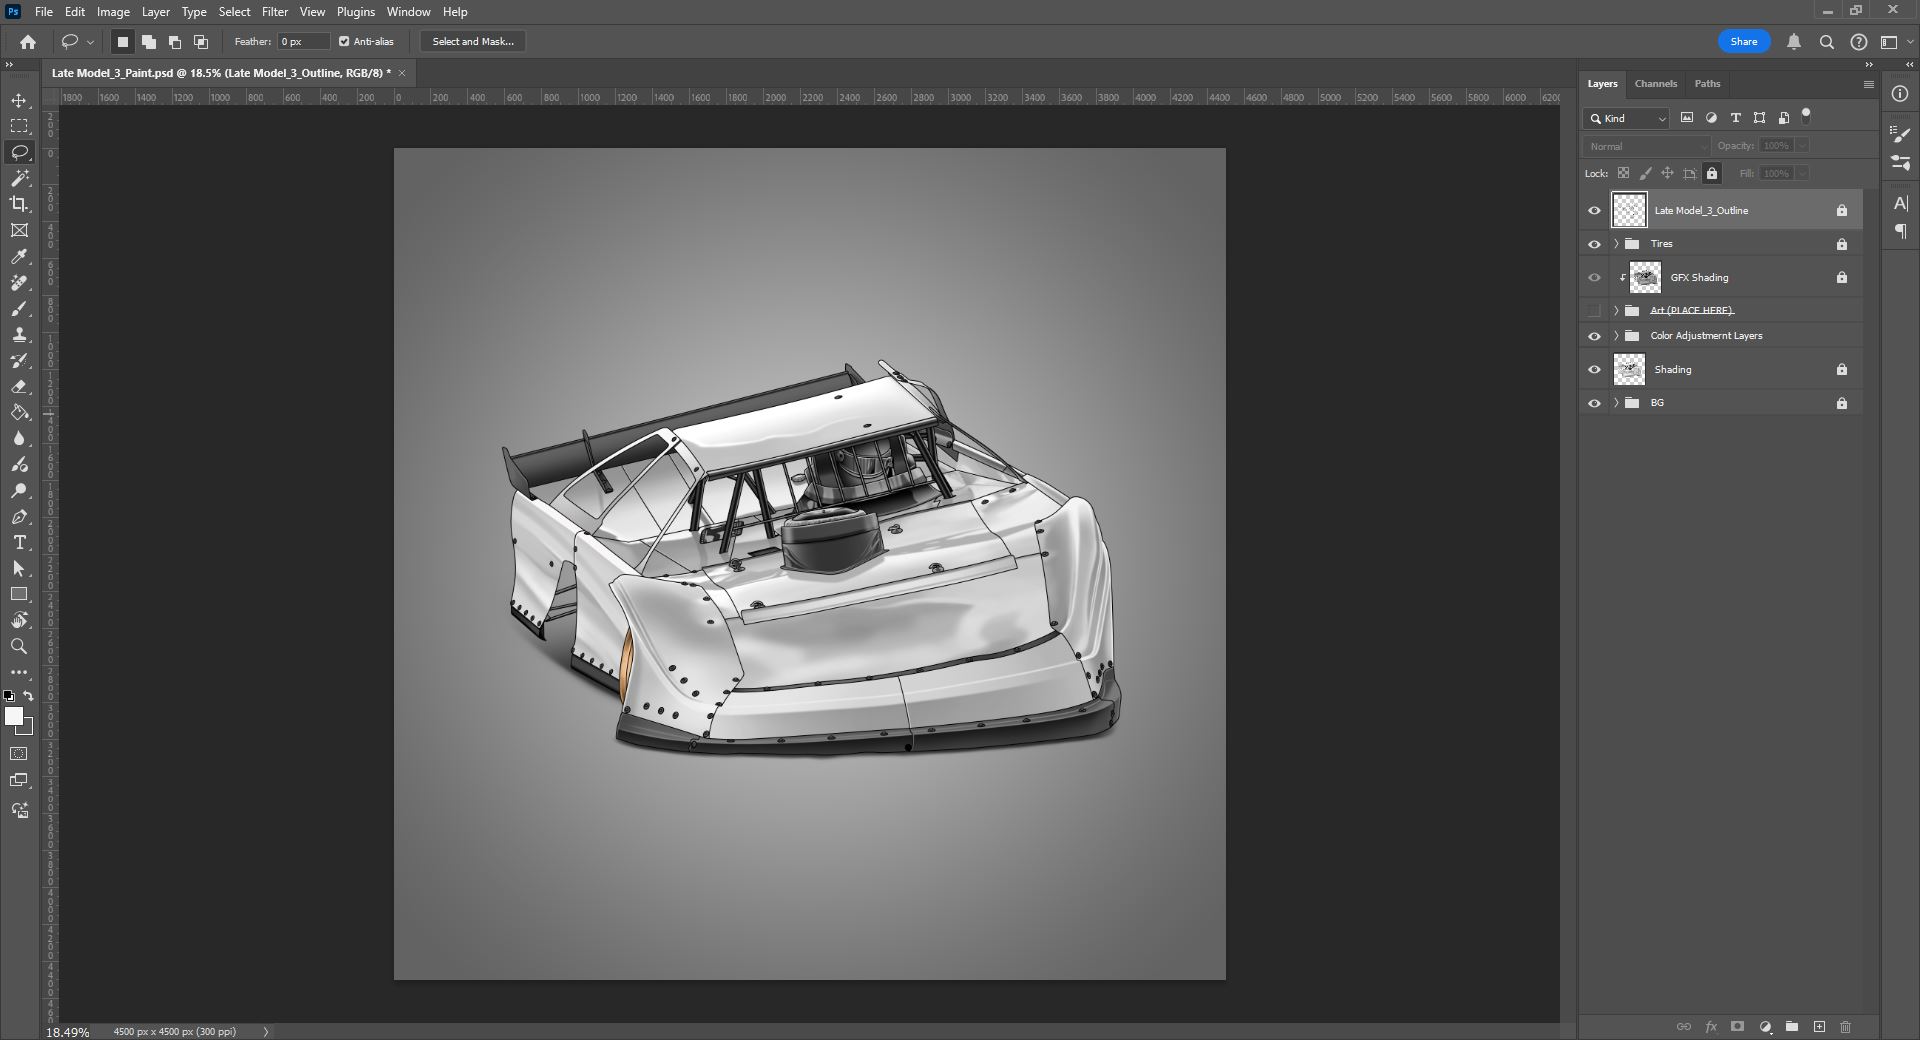
Task: Expand the Color Adjustmernt Layers group
Action: point(1615,336)
